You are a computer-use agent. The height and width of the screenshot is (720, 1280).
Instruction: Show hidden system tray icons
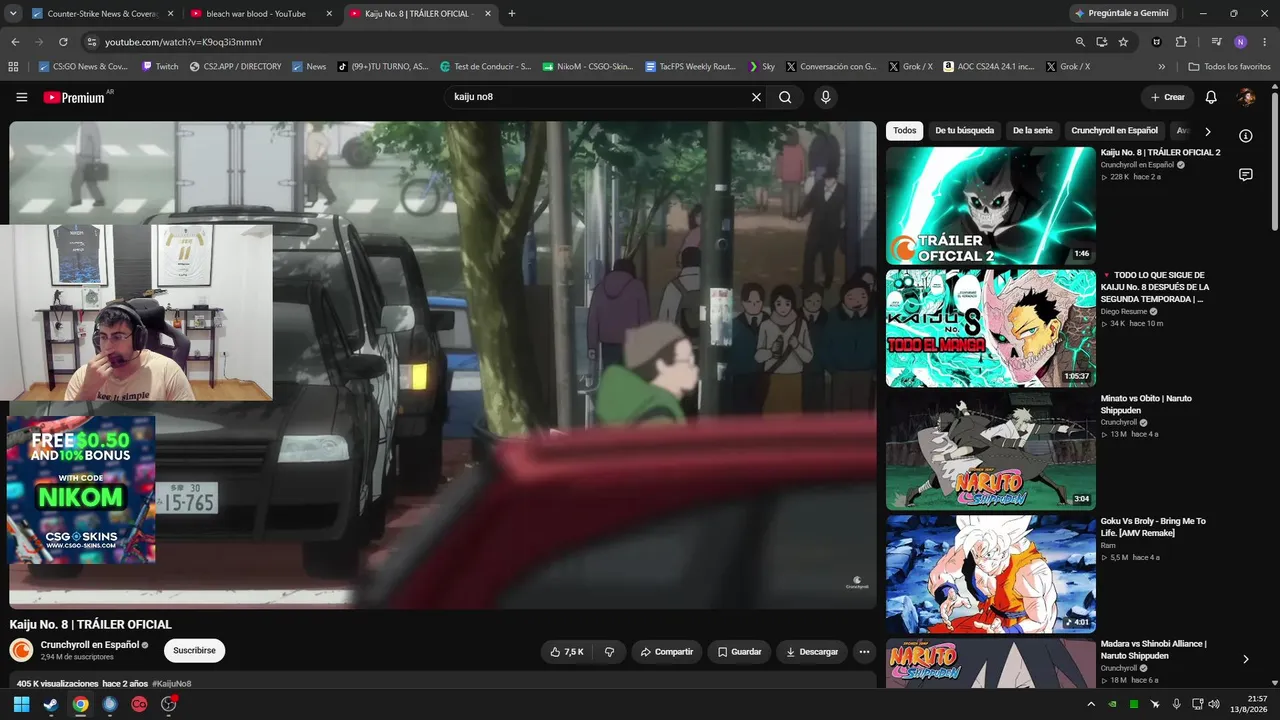pos(1091,704)
